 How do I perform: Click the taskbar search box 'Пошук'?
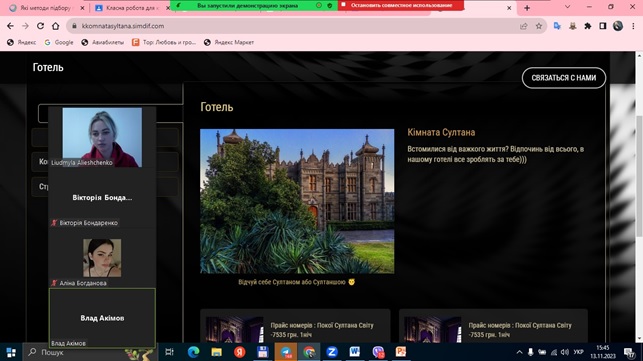point(90,352)
